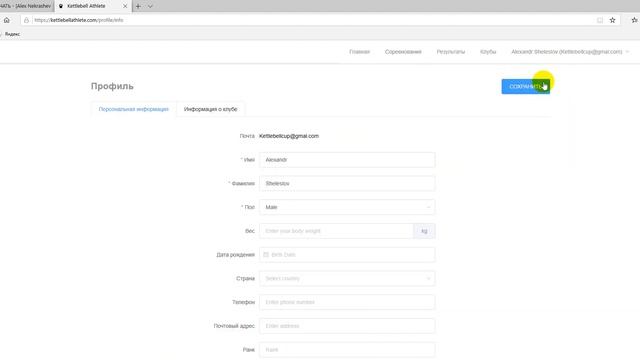
Task: Open a new tab with plus icon
Action: [138, 6]
